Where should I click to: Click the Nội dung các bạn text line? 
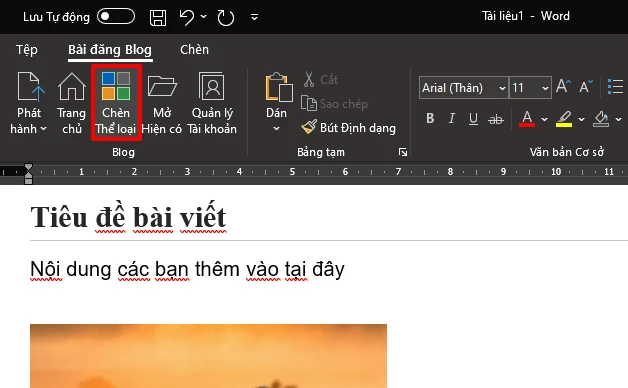coord(187,269)
